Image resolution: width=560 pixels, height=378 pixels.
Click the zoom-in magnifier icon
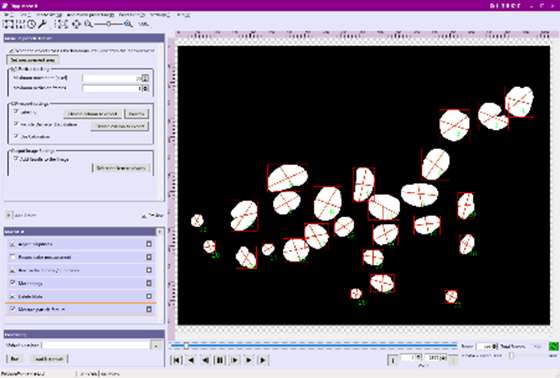point(128,24)
